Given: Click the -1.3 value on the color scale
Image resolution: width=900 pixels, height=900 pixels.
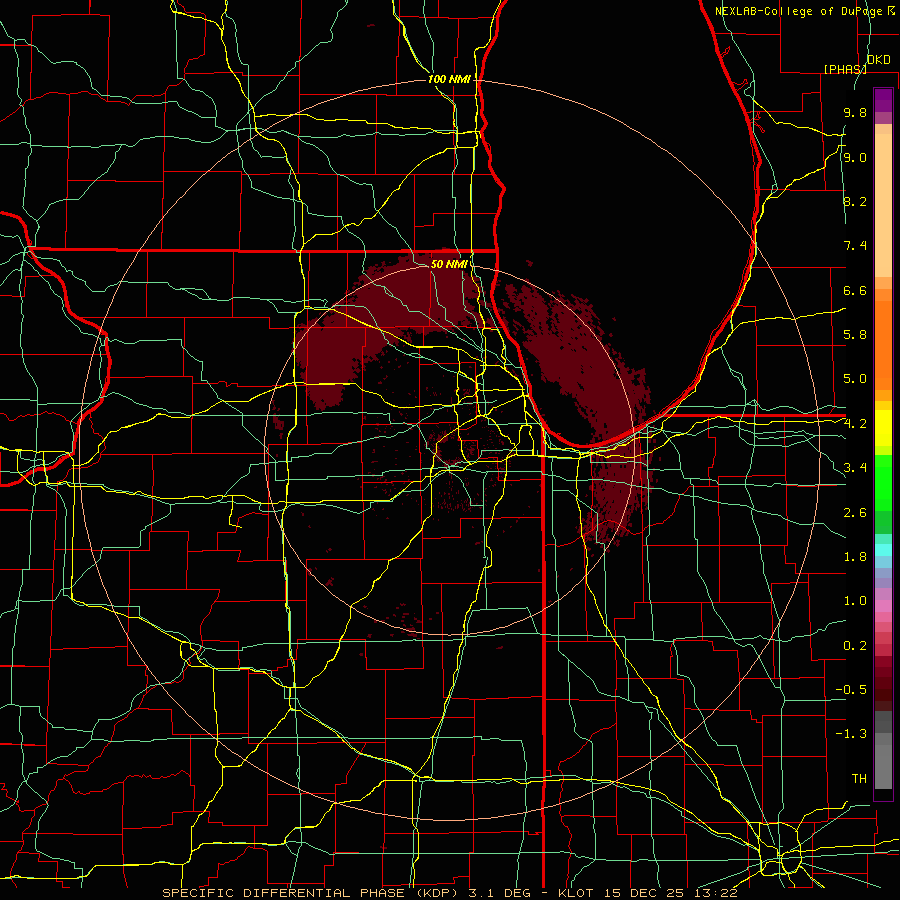Looking at the screenshot, I should pos(851,734).
